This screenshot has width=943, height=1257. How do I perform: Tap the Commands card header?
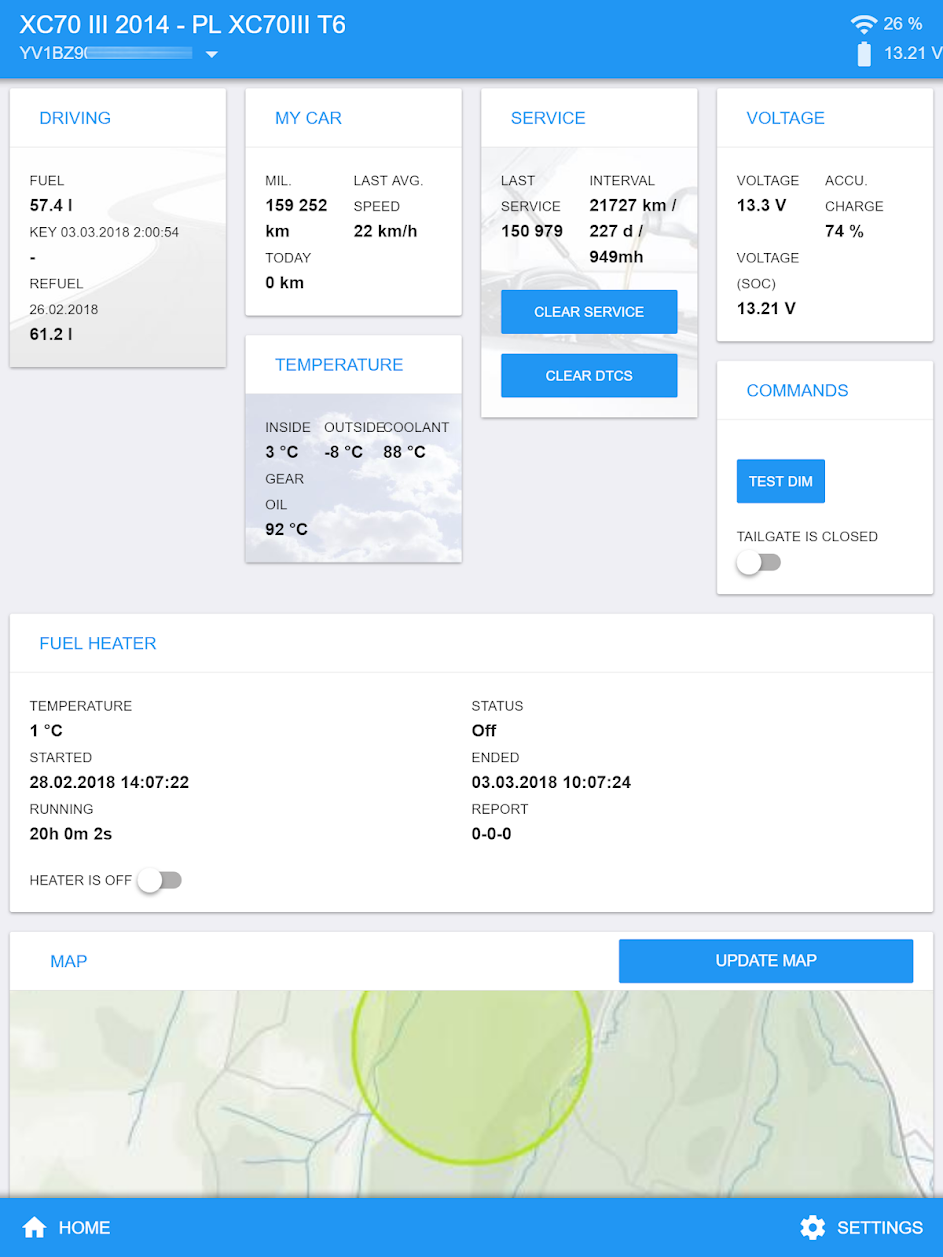point(797,391)
